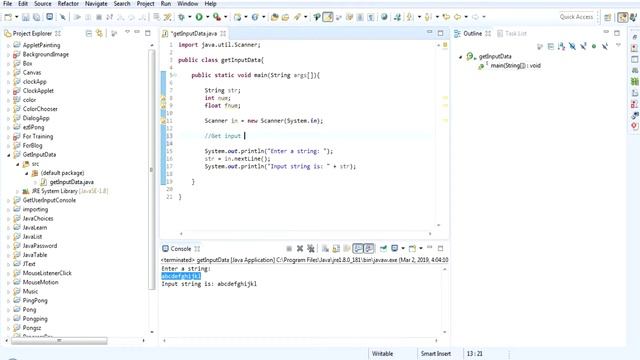Open the Open Perspective icon
This screenshot has width=640, height=360.
pos(608,17)
